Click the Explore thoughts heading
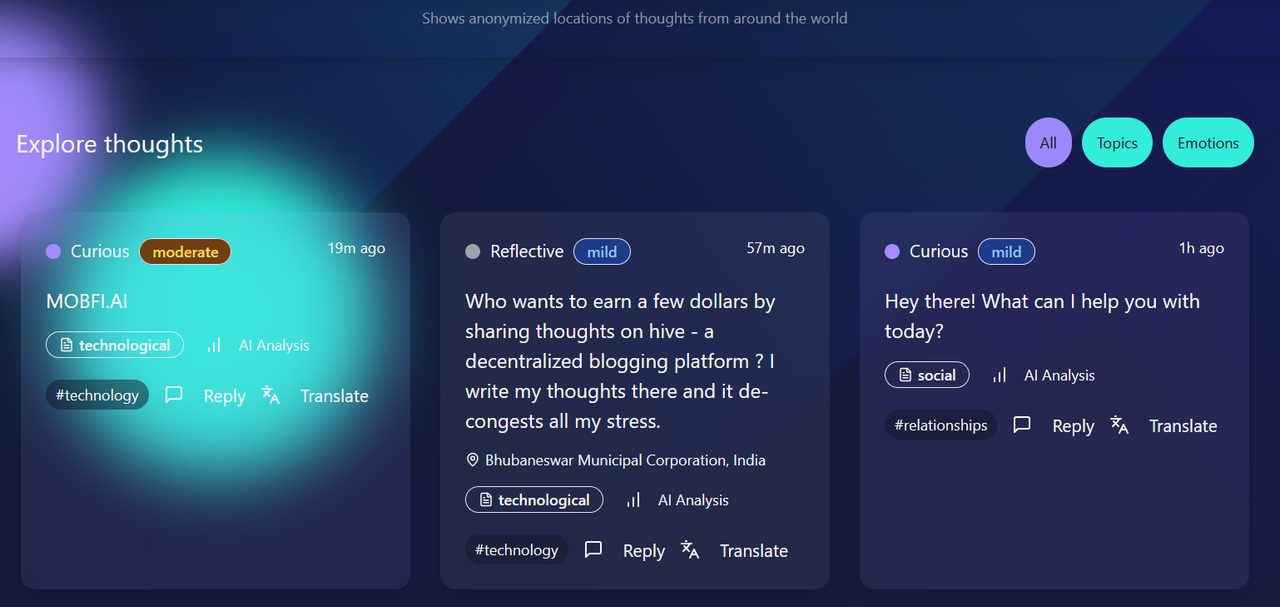 tap(109, 144)
